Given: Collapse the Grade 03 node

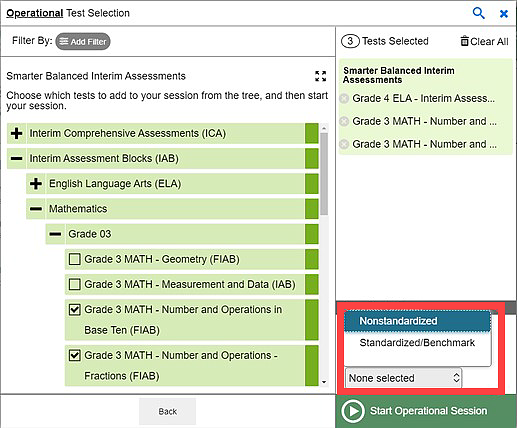Looking at the screenshot, I should click(x=55, y=234).
